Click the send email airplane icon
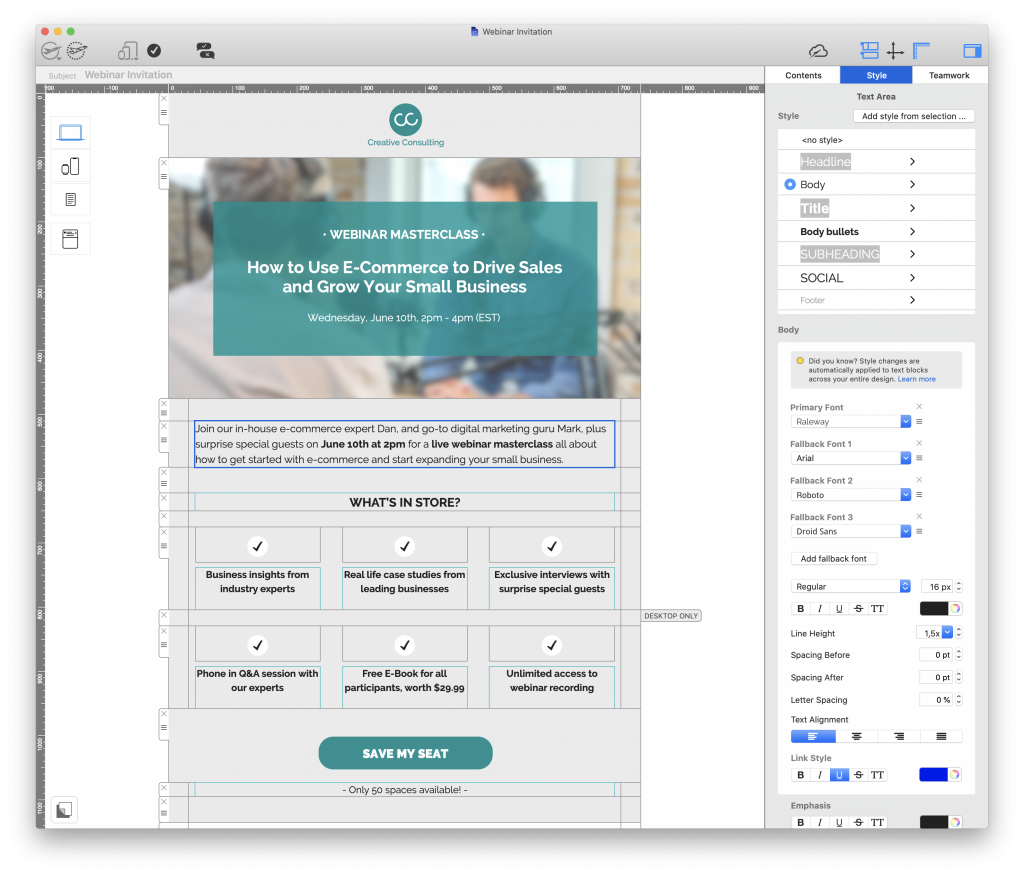This screenshot has width=1024, height=876. [x=50, y=50]
